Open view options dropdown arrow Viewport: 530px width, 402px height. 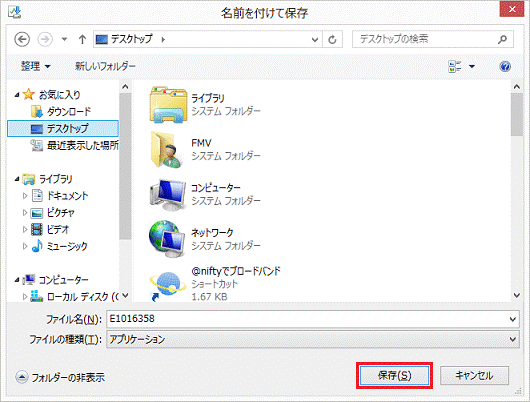[472, 66]
